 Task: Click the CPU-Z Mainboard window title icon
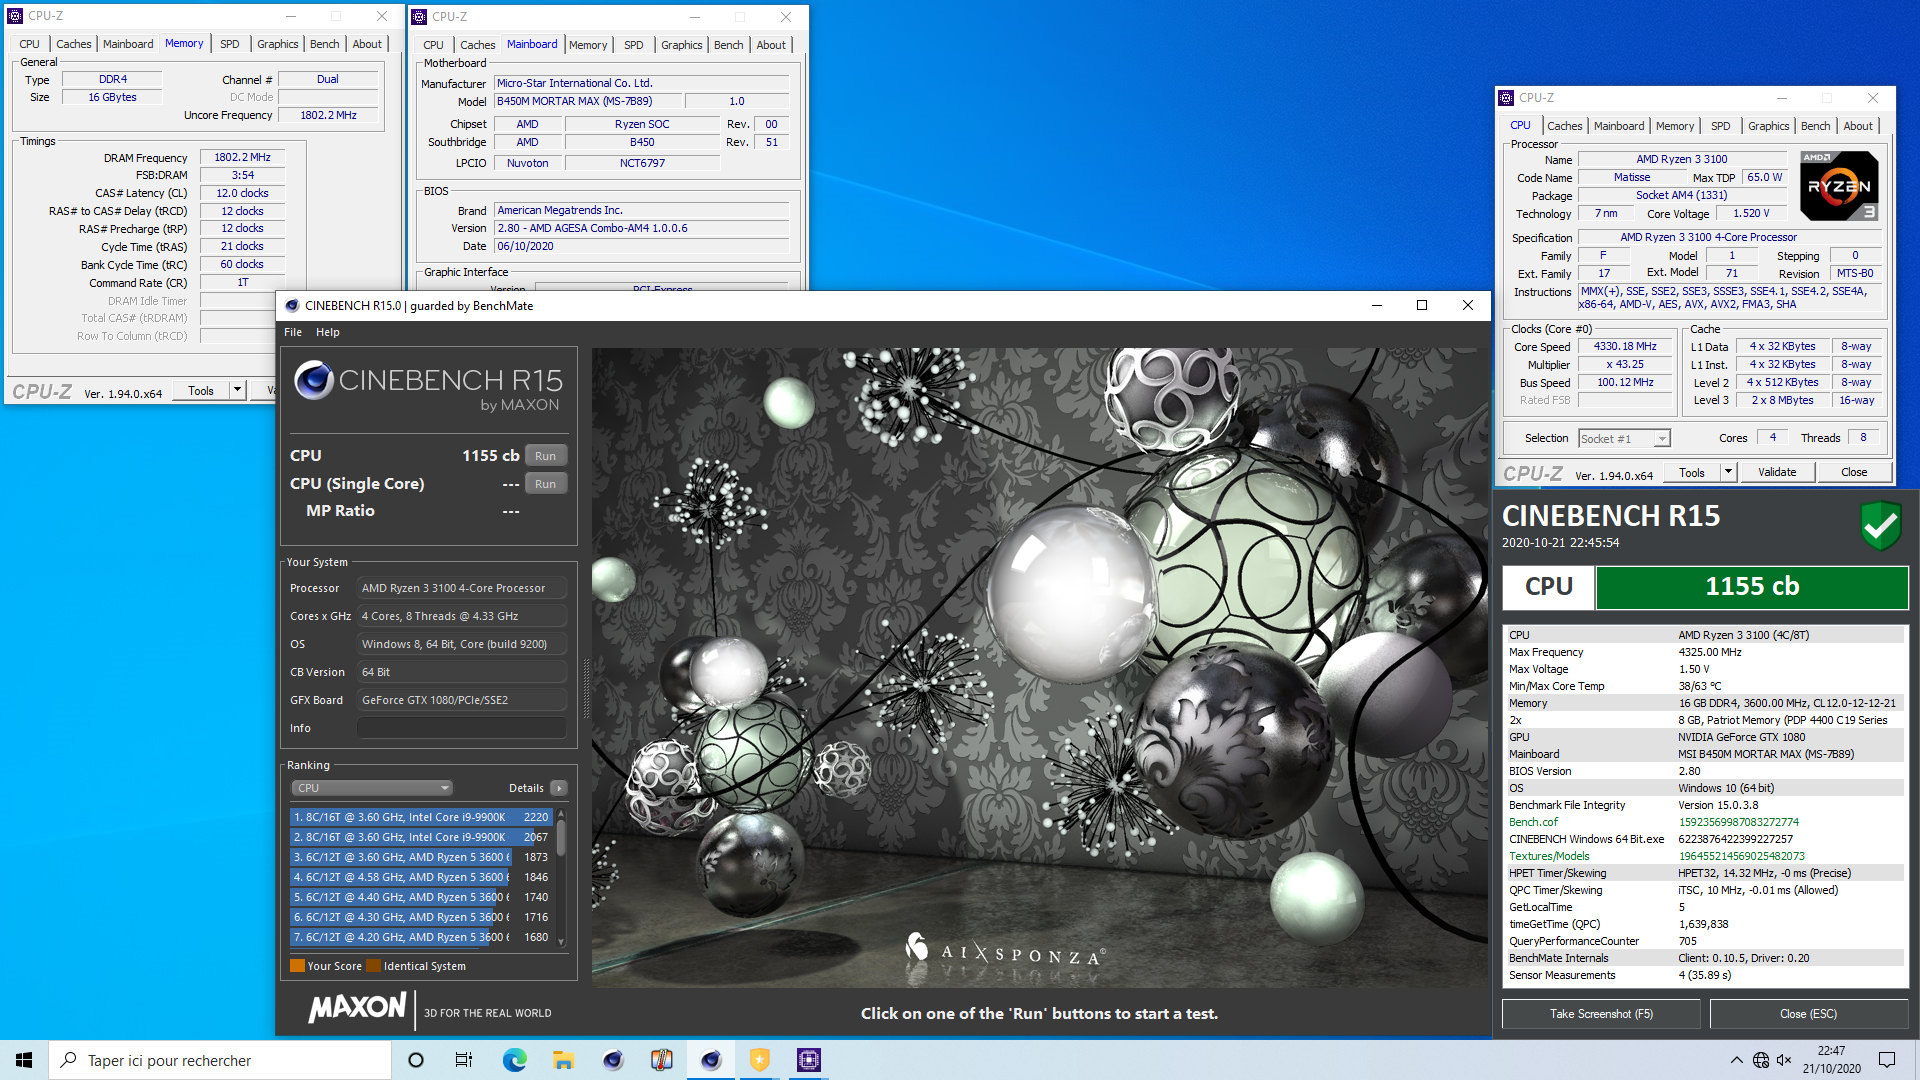419,17
